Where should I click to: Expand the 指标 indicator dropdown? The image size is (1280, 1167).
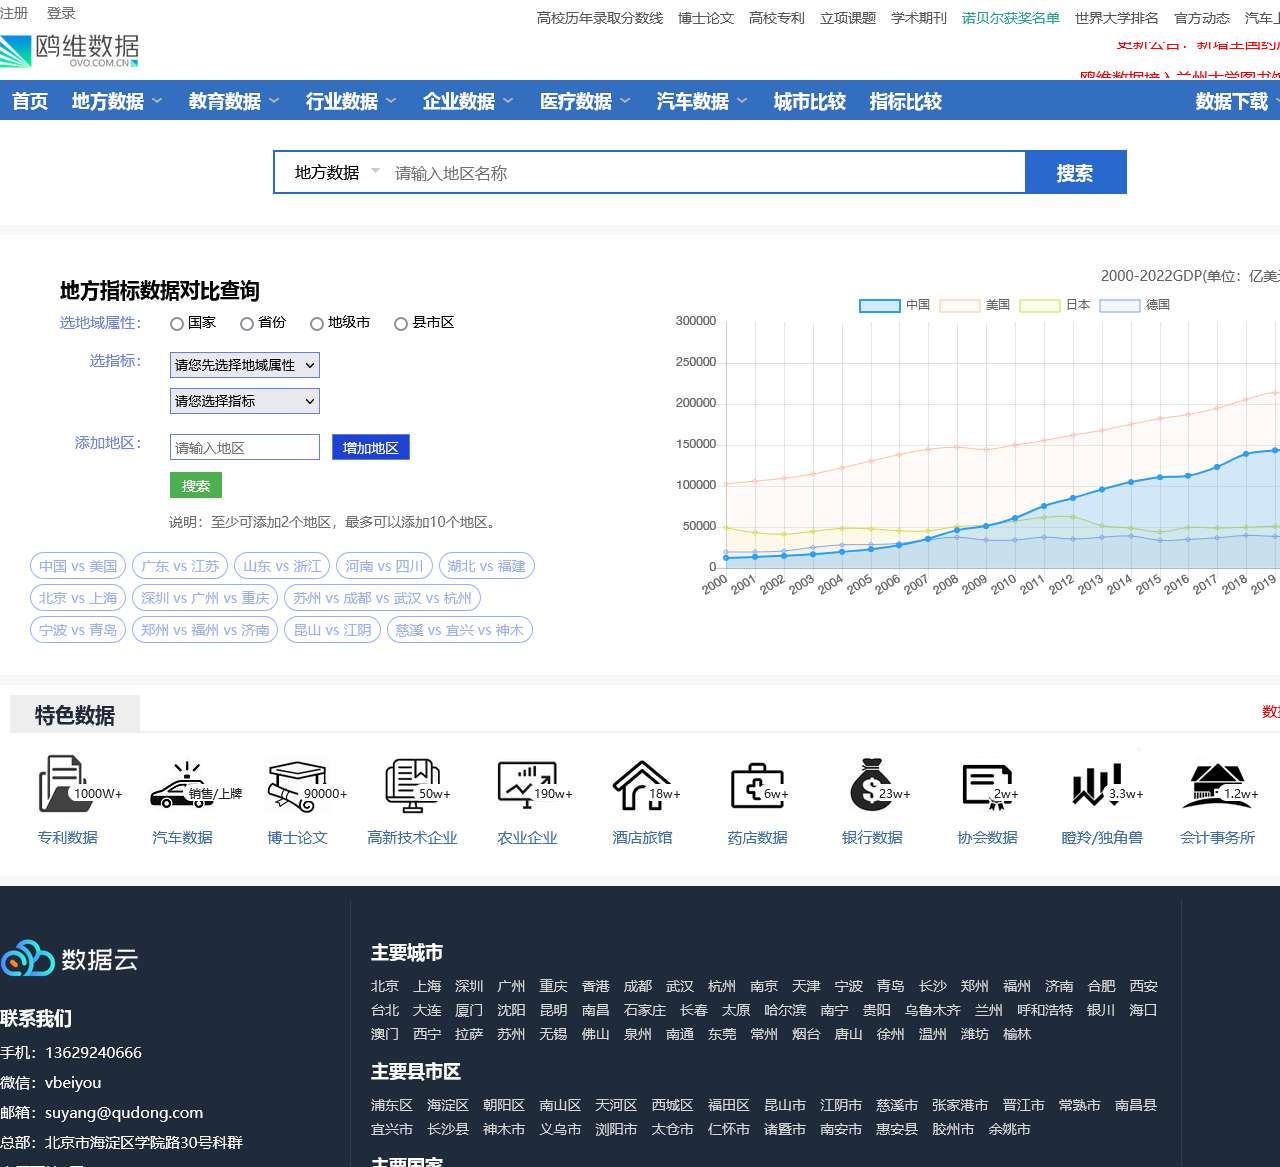tap(244, 401)
